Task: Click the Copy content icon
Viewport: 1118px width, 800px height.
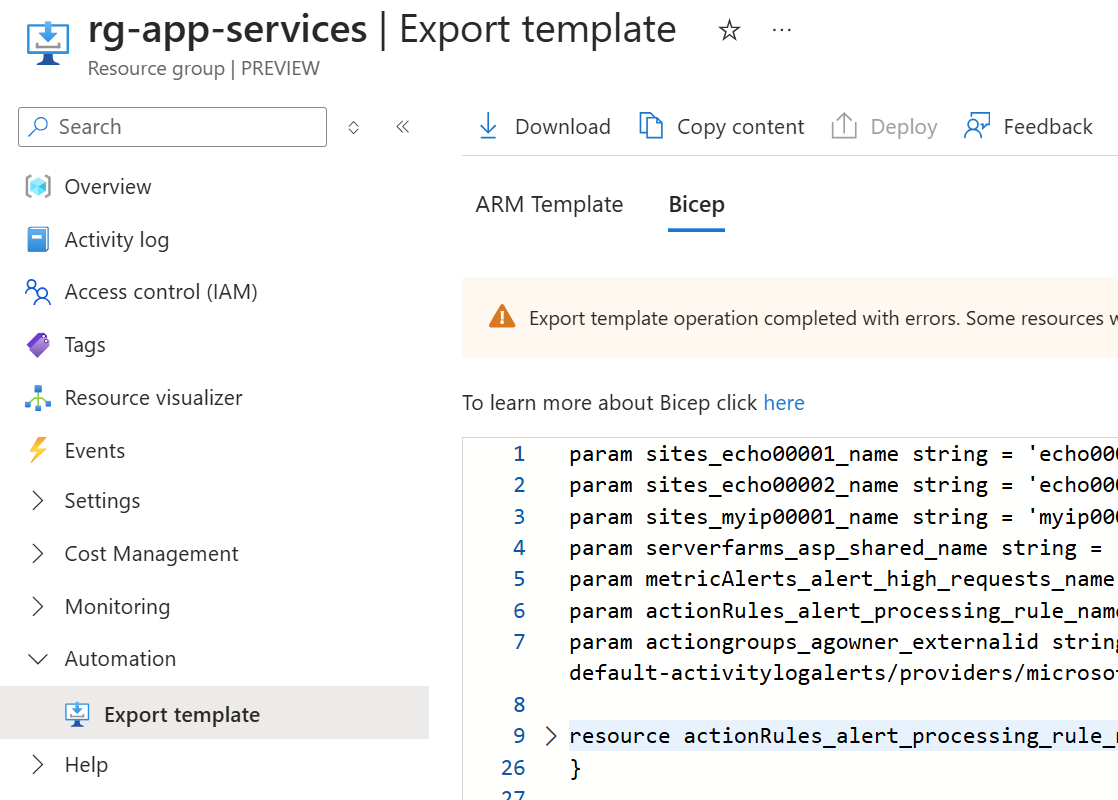Action: (650, 126)
